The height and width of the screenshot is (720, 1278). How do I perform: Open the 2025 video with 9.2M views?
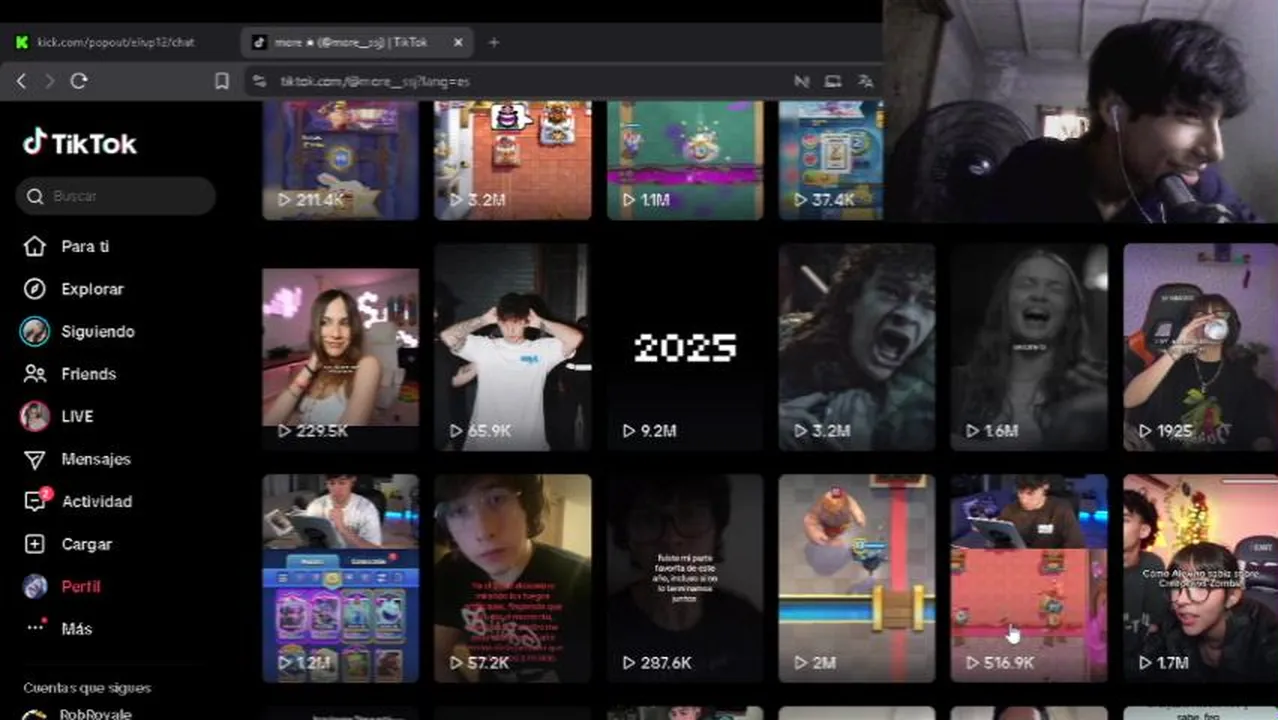point(685,347)
